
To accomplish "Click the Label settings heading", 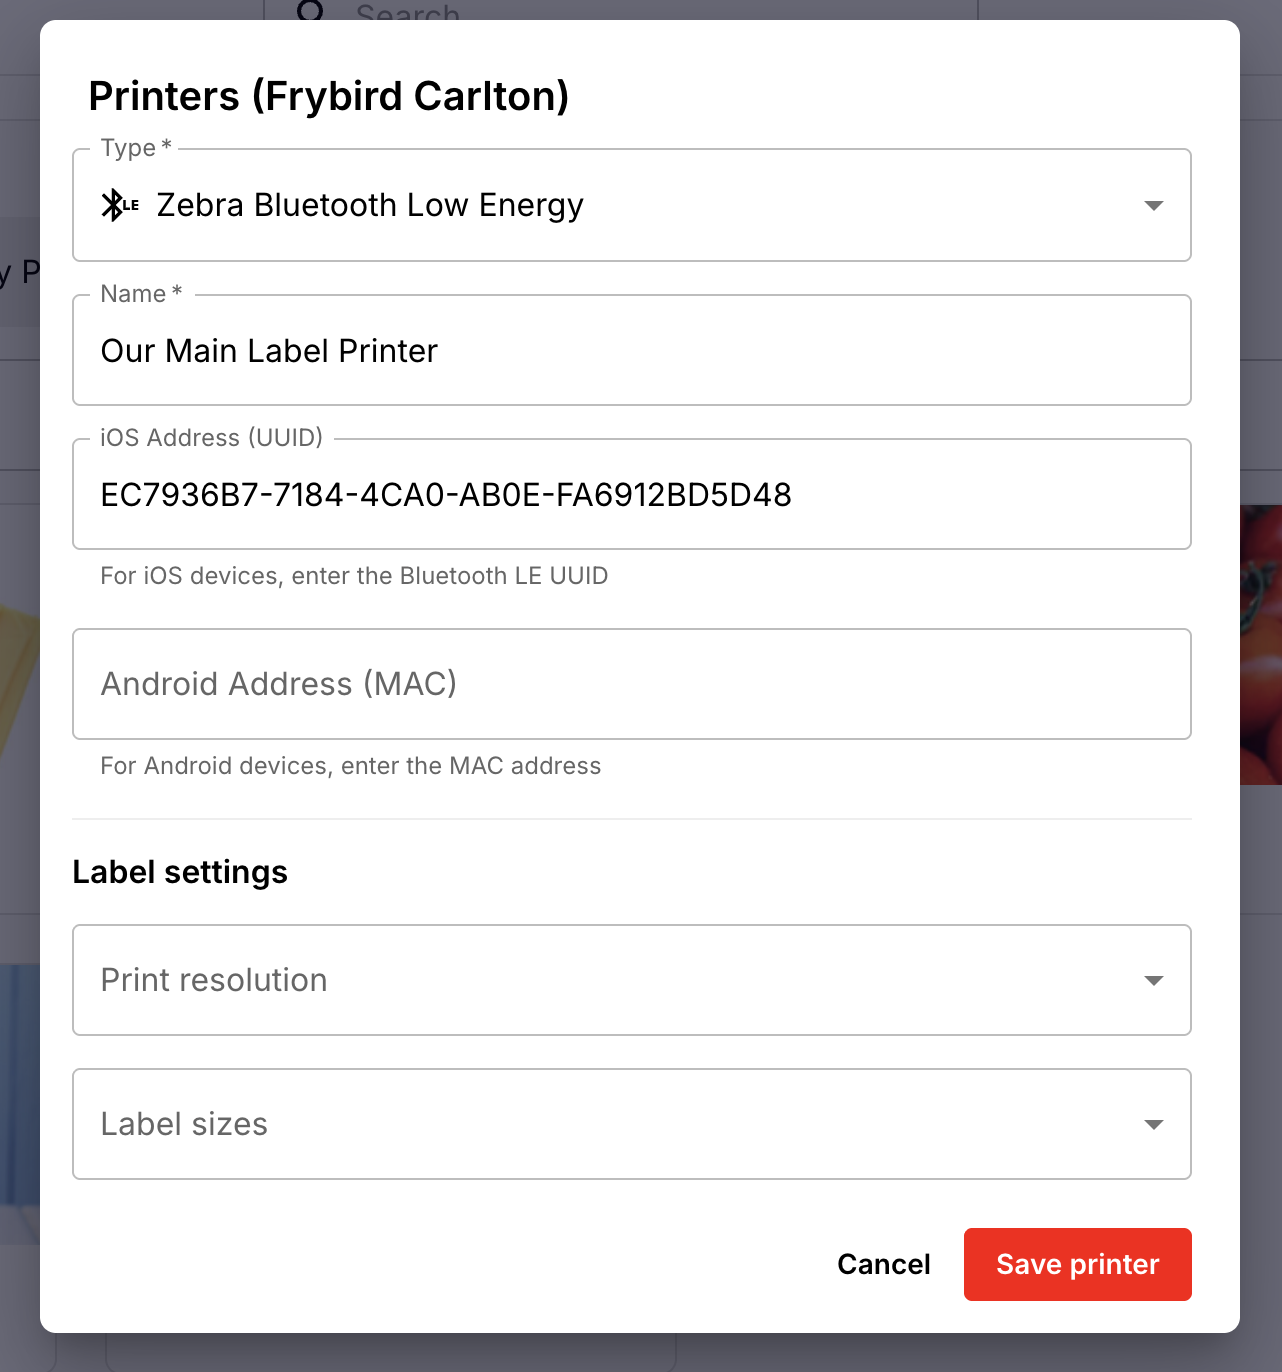I will 180,872.
